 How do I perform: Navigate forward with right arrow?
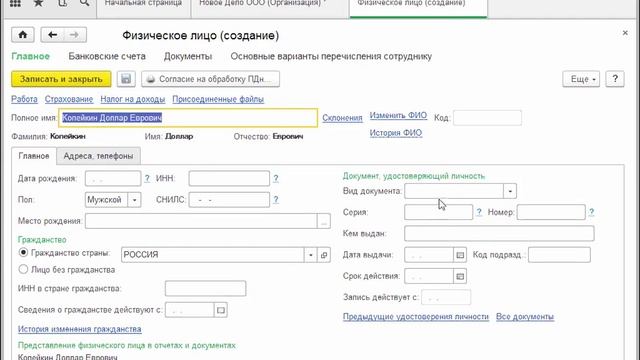75,35
